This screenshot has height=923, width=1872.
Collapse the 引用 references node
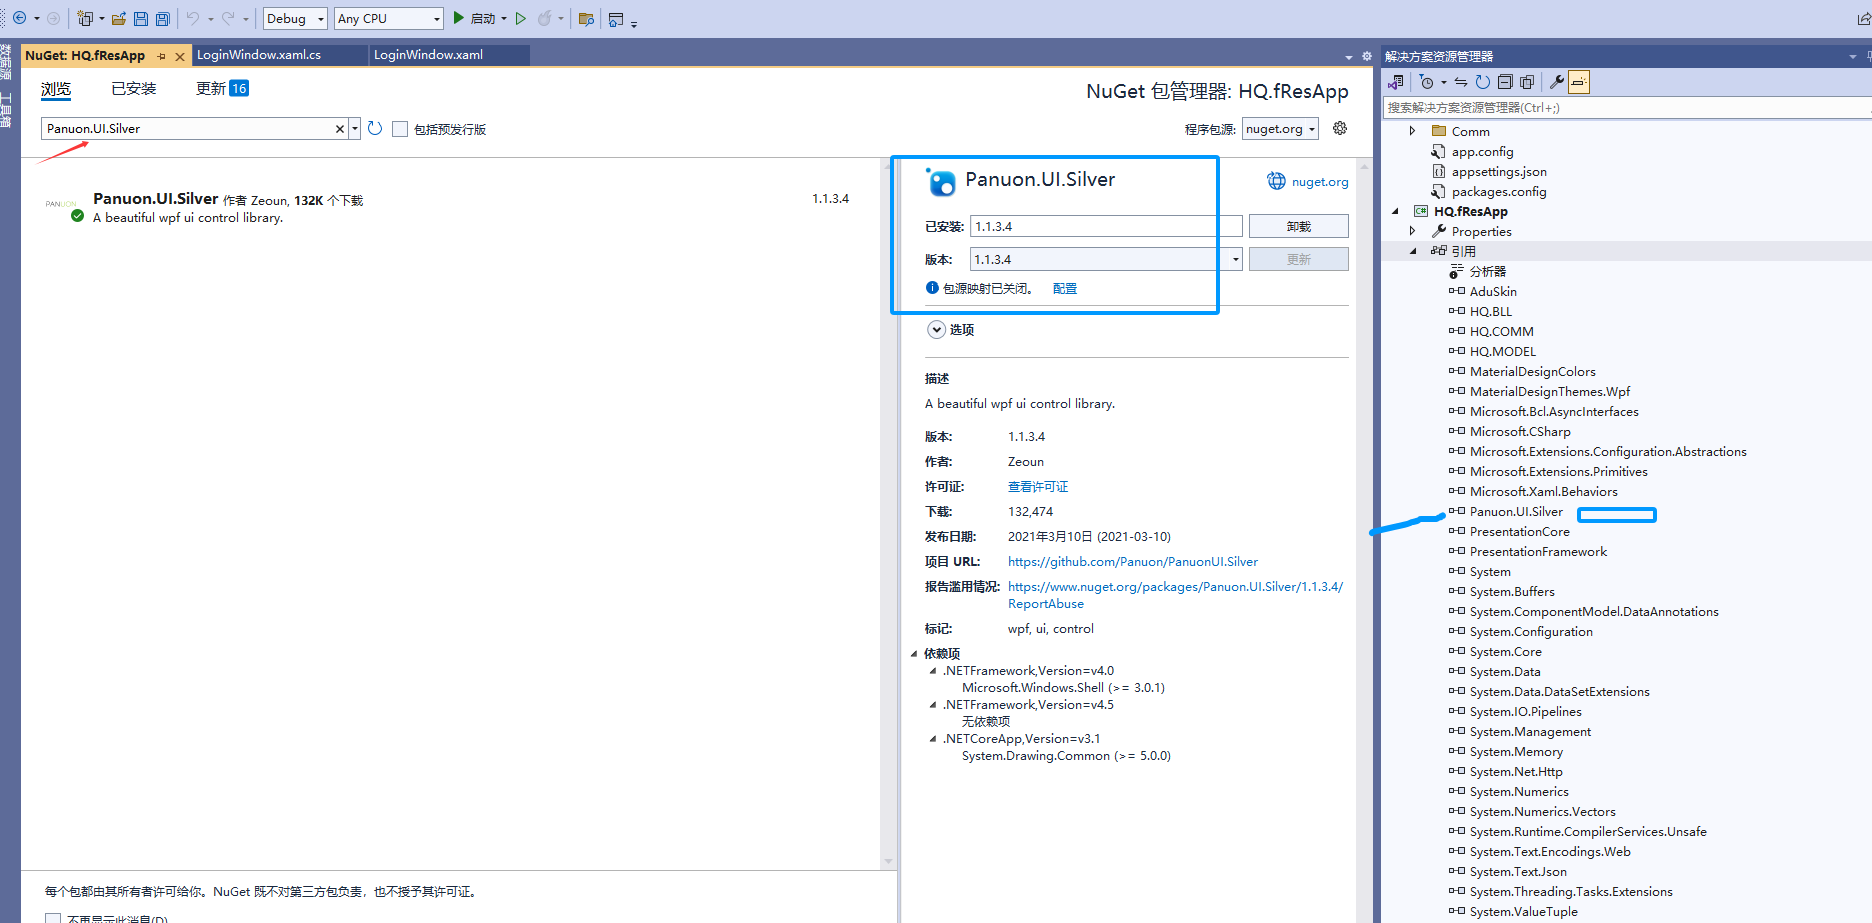[x=1412, y=251]
